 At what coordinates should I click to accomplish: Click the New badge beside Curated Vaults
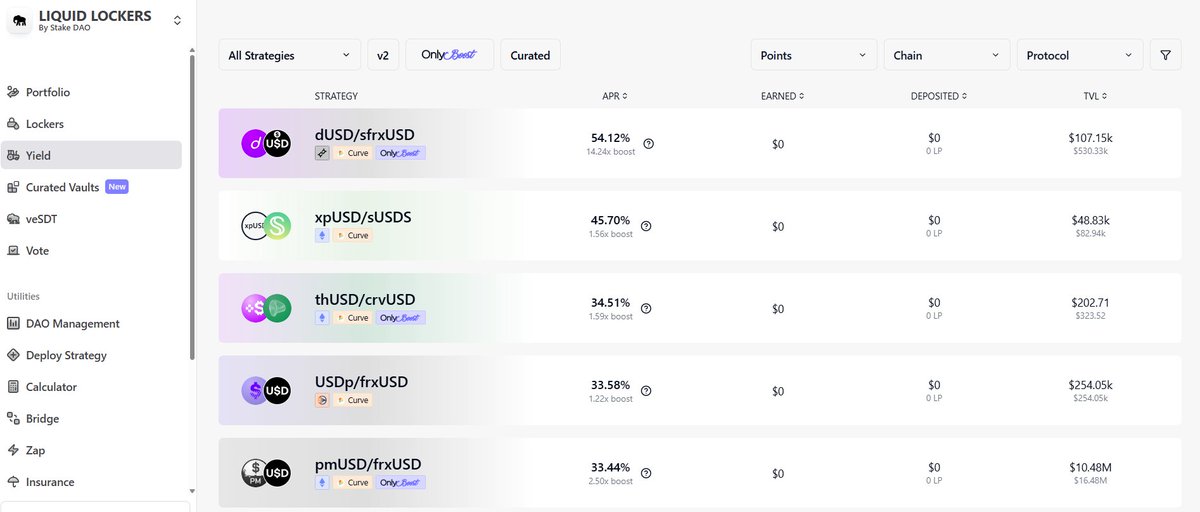pyautogui.click(x=117, y=187)
